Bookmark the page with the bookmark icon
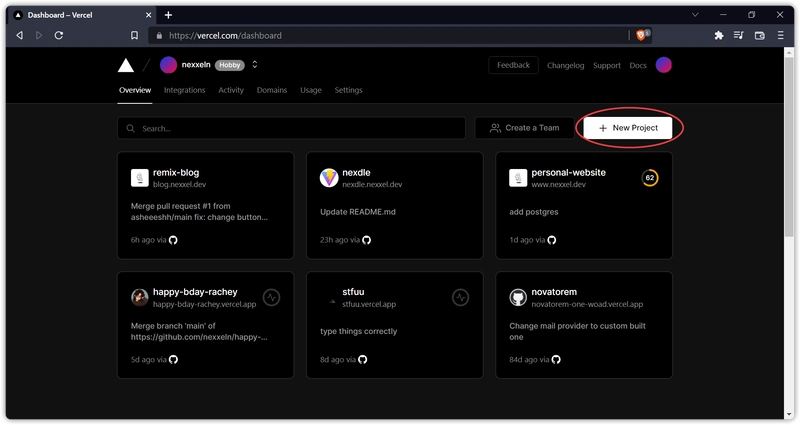The width and height of the screenshot is (800, 425). [134, 35]
